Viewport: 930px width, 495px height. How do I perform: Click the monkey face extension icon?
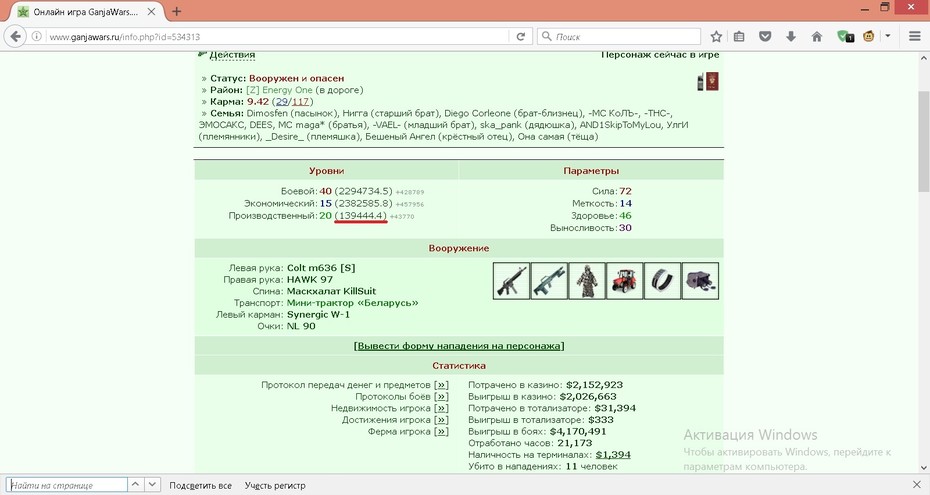(868, 36)
